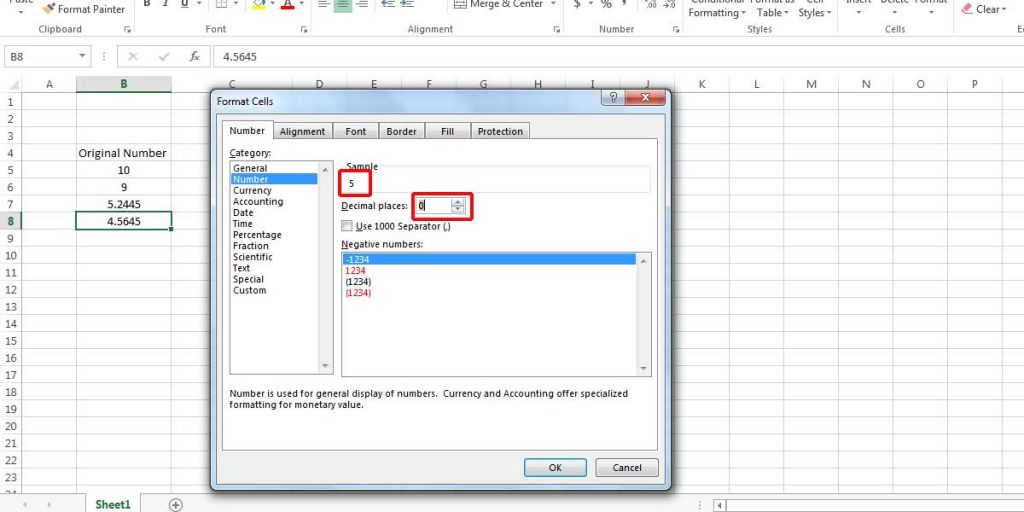The width and height of the screenshot is (1024, 512).
Task: Apply the Percent Style format
Action: (x=606, y=4)
